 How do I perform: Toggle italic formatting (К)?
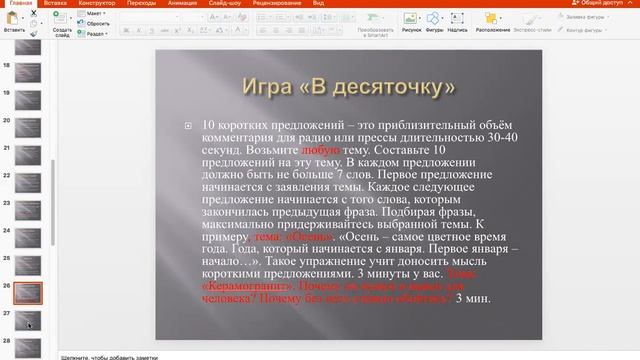(x=139, y=31)
